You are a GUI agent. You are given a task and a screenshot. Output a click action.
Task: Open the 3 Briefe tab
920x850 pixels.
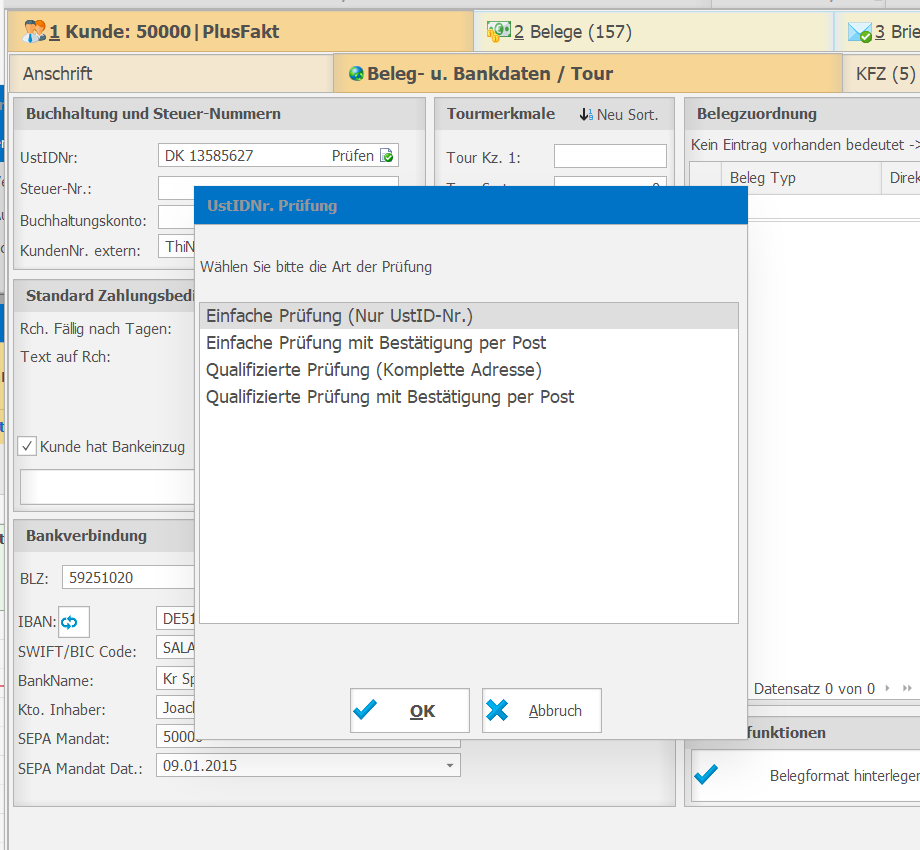878,32
